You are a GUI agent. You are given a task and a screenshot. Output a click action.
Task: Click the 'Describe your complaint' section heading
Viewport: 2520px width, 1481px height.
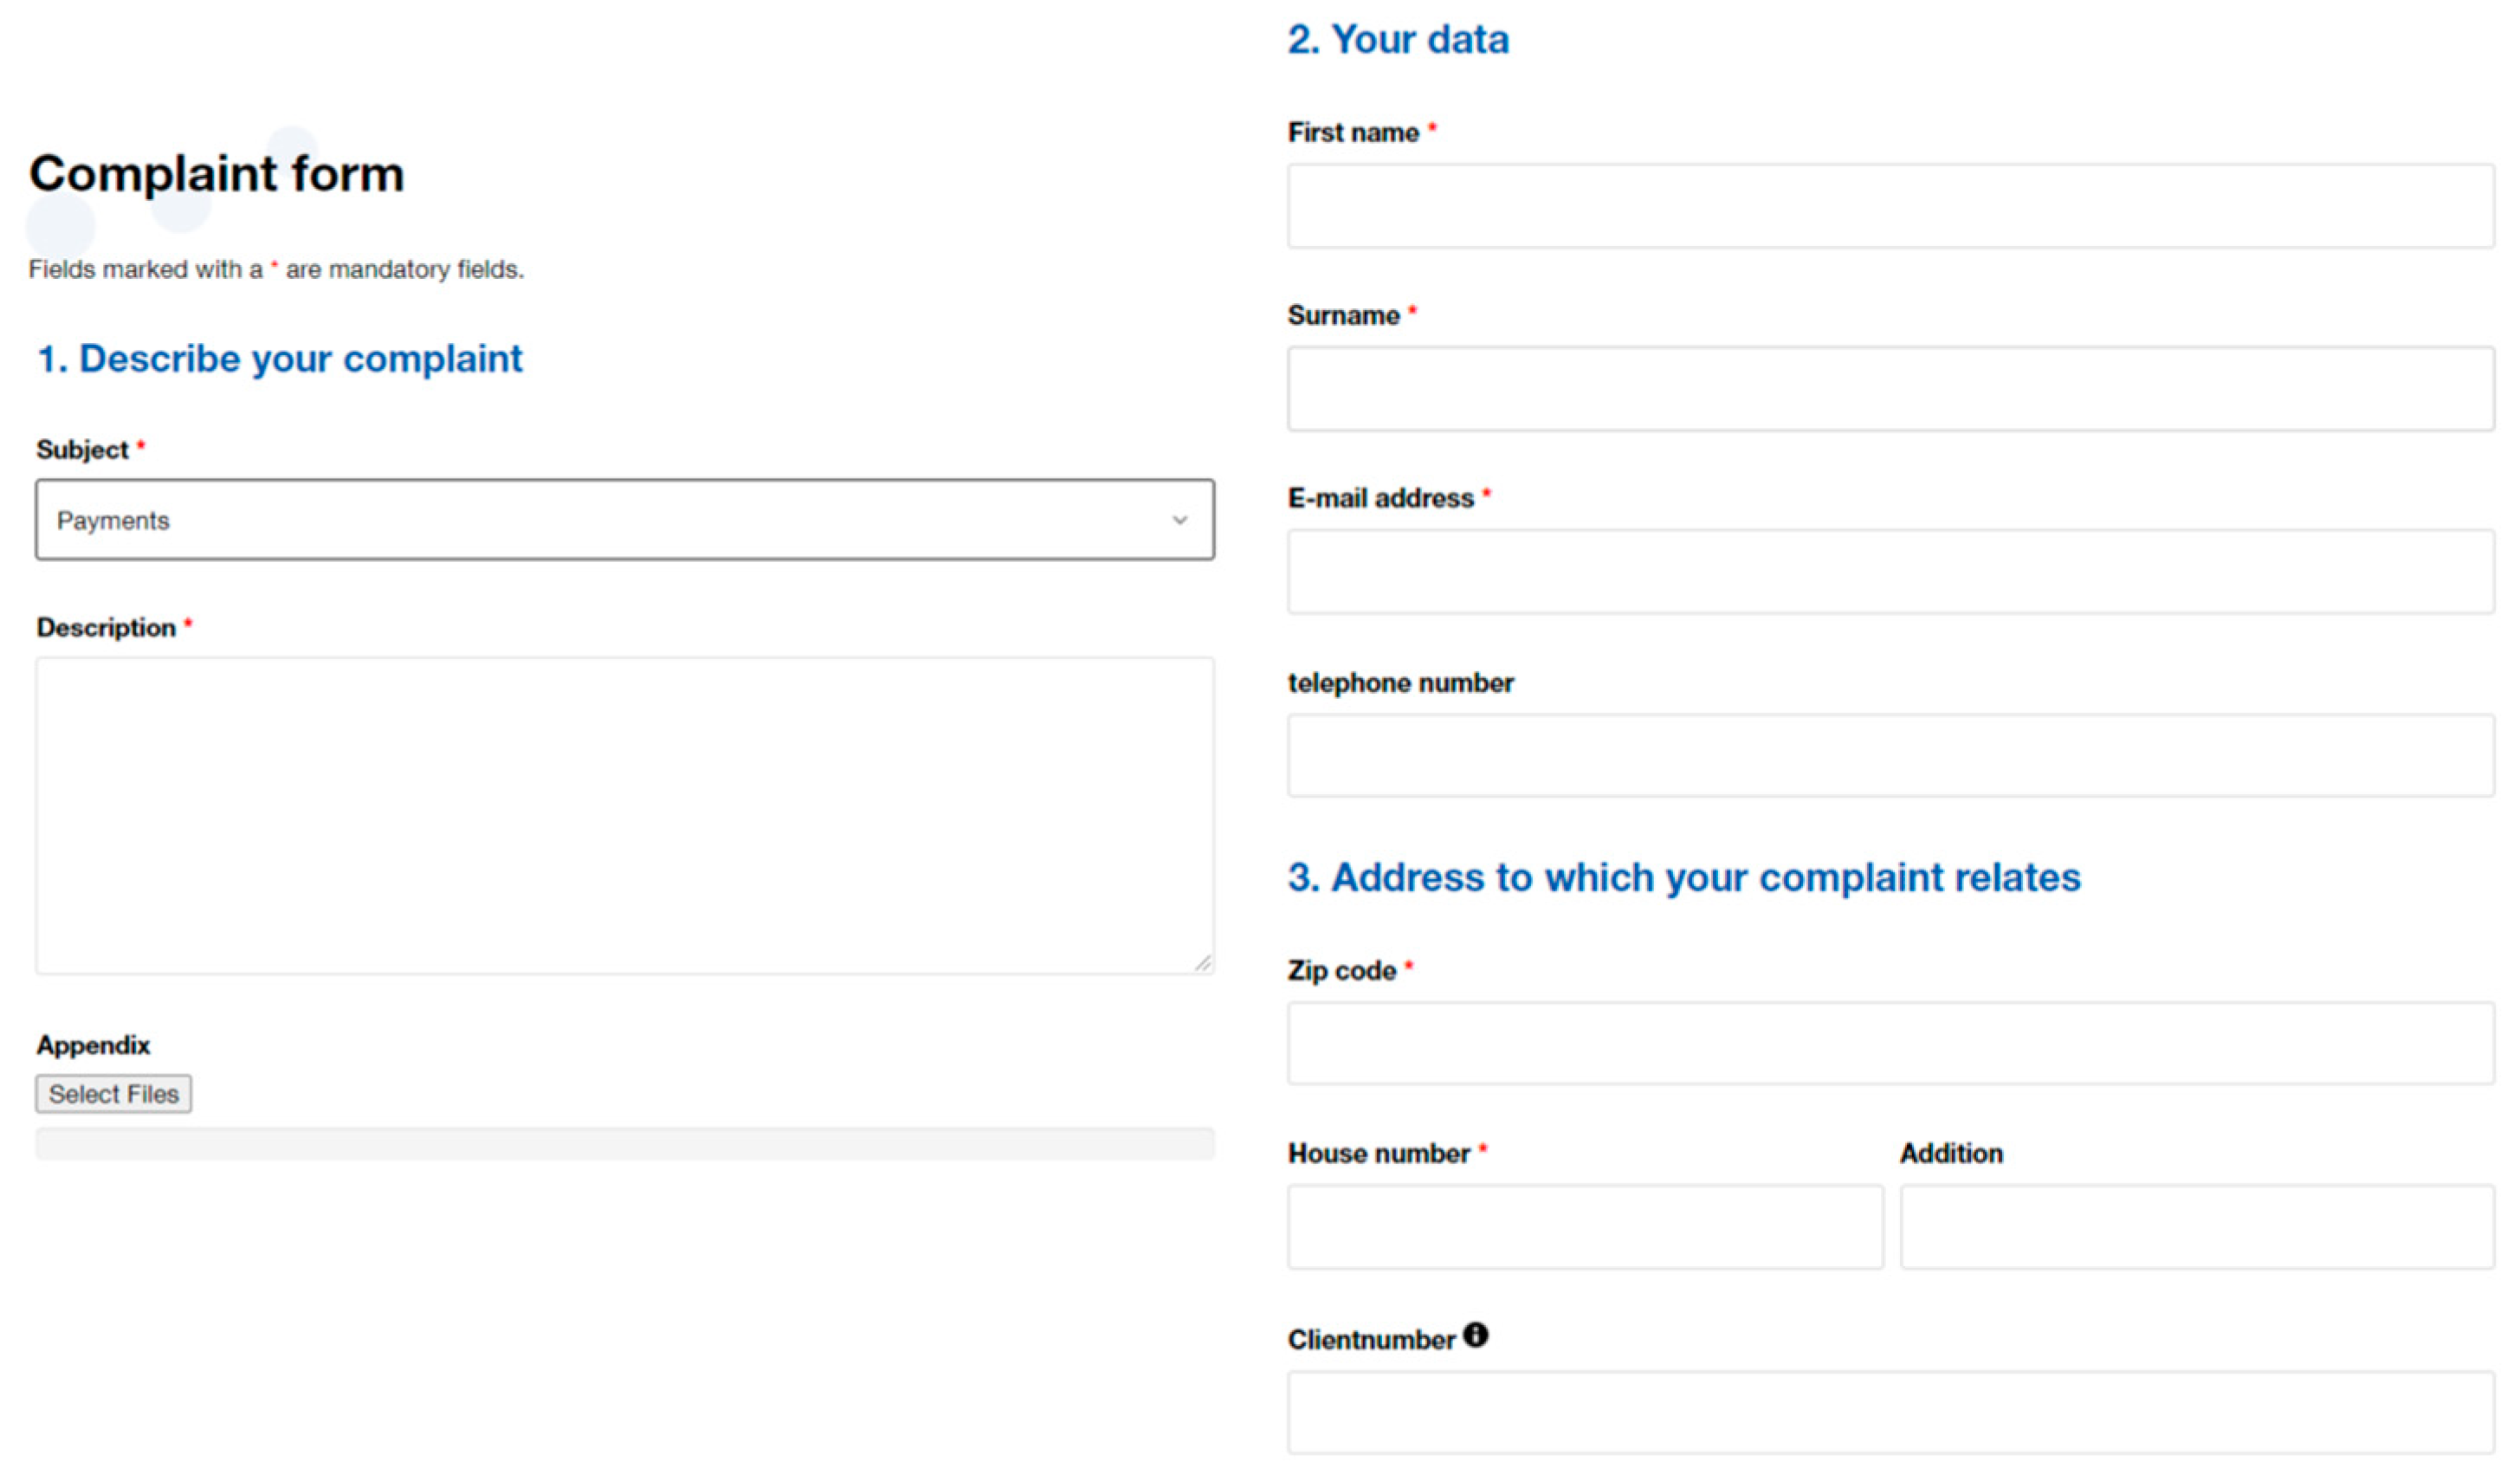point(280,359)
